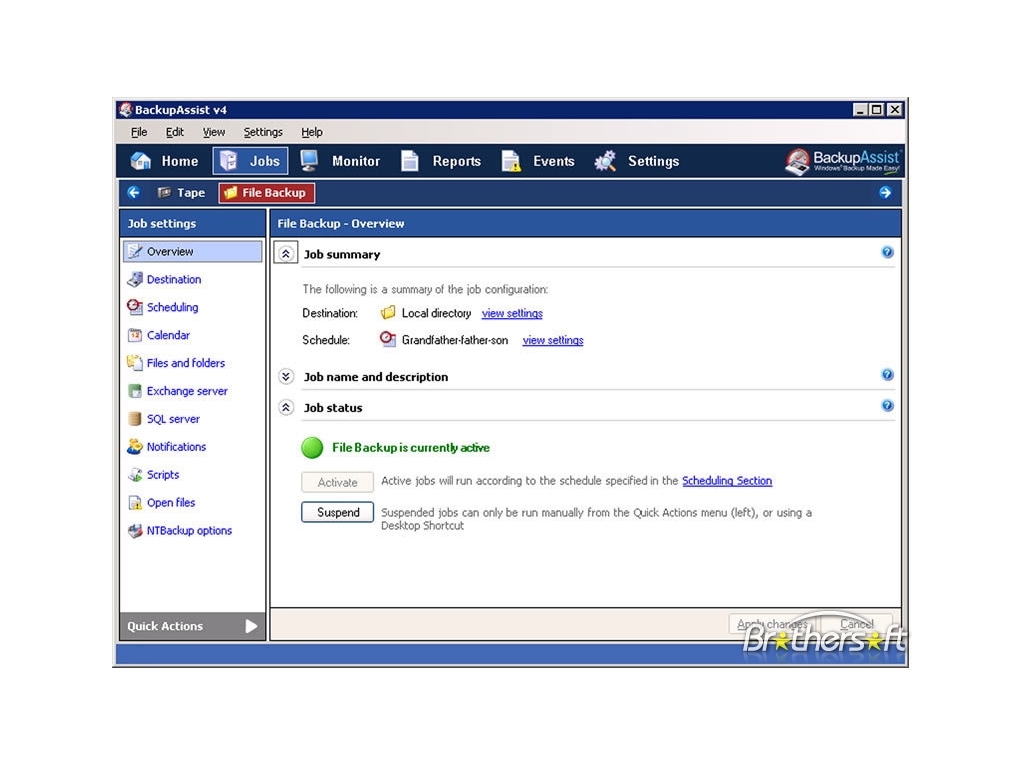Click the Destination drive icon

point(135,280)
